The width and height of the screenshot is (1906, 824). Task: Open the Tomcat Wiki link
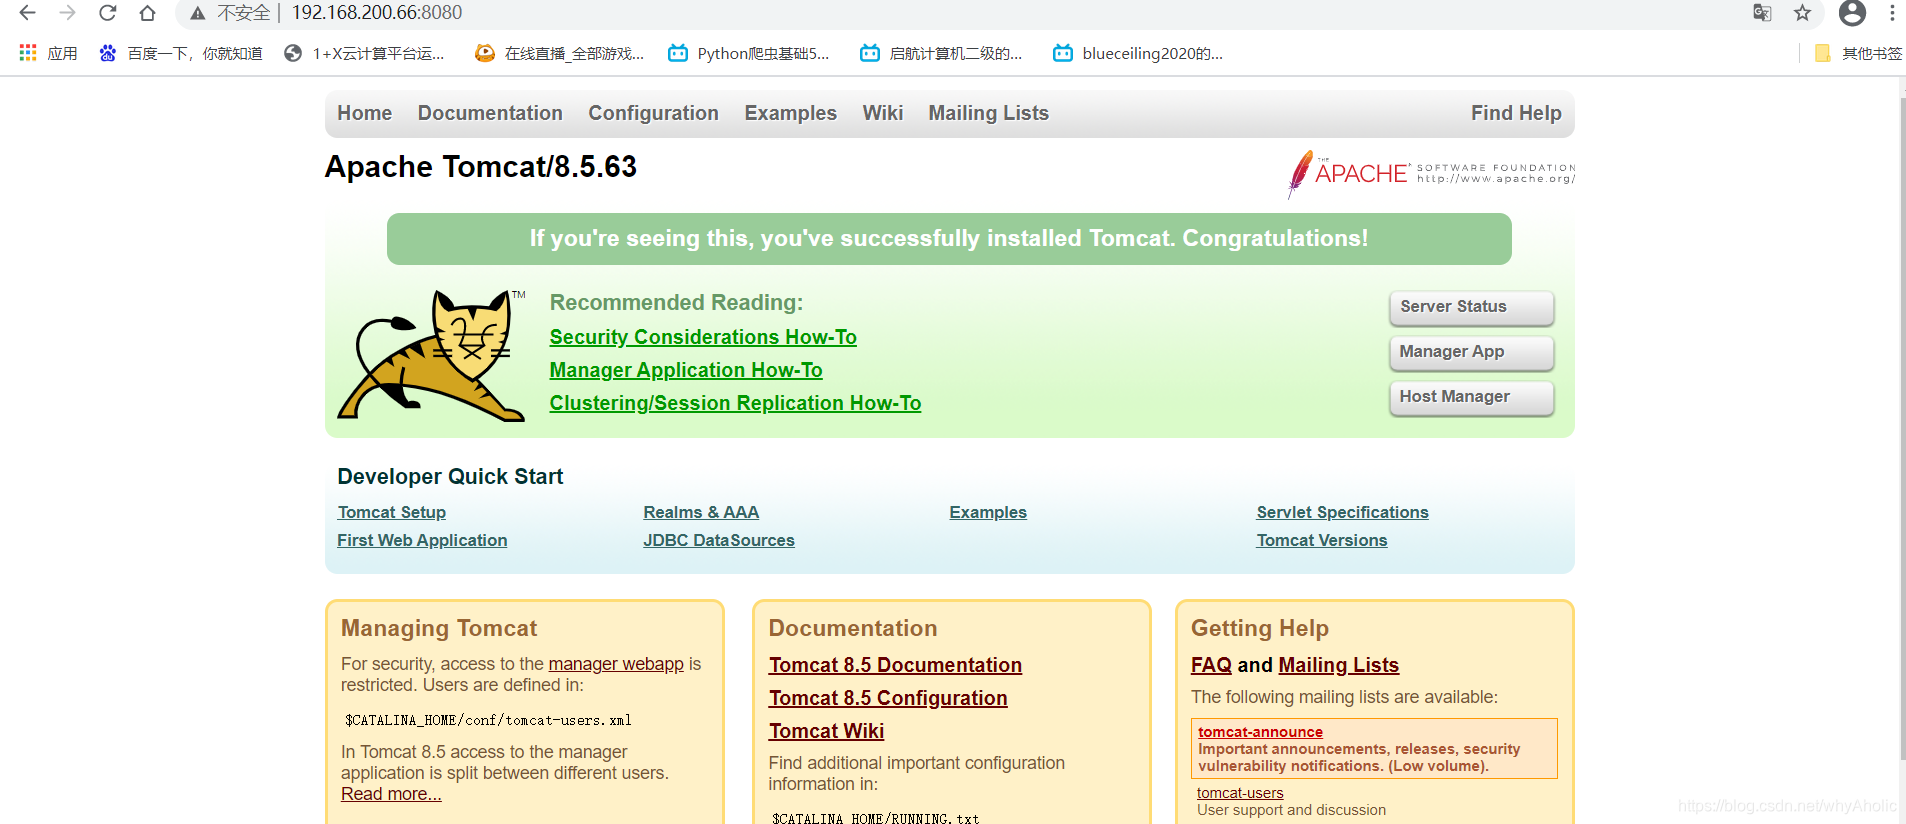click(826, 731)
